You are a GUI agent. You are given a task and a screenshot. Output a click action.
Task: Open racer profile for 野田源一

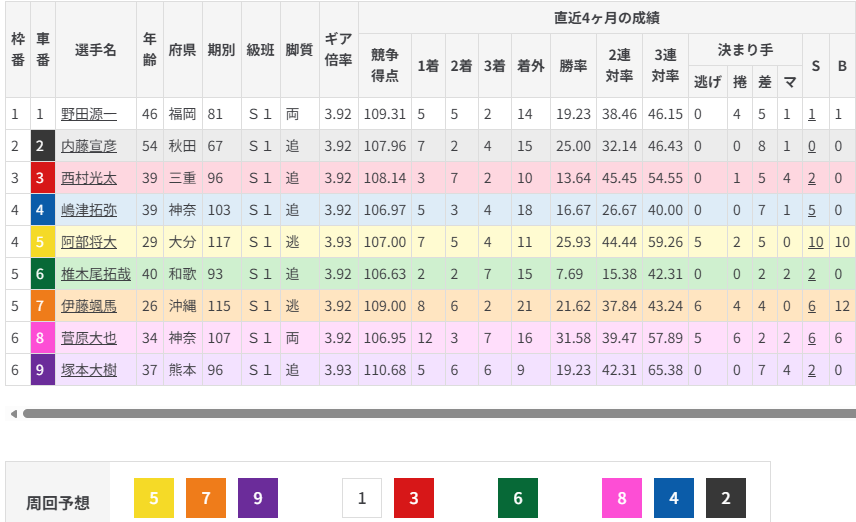point(88,114)
